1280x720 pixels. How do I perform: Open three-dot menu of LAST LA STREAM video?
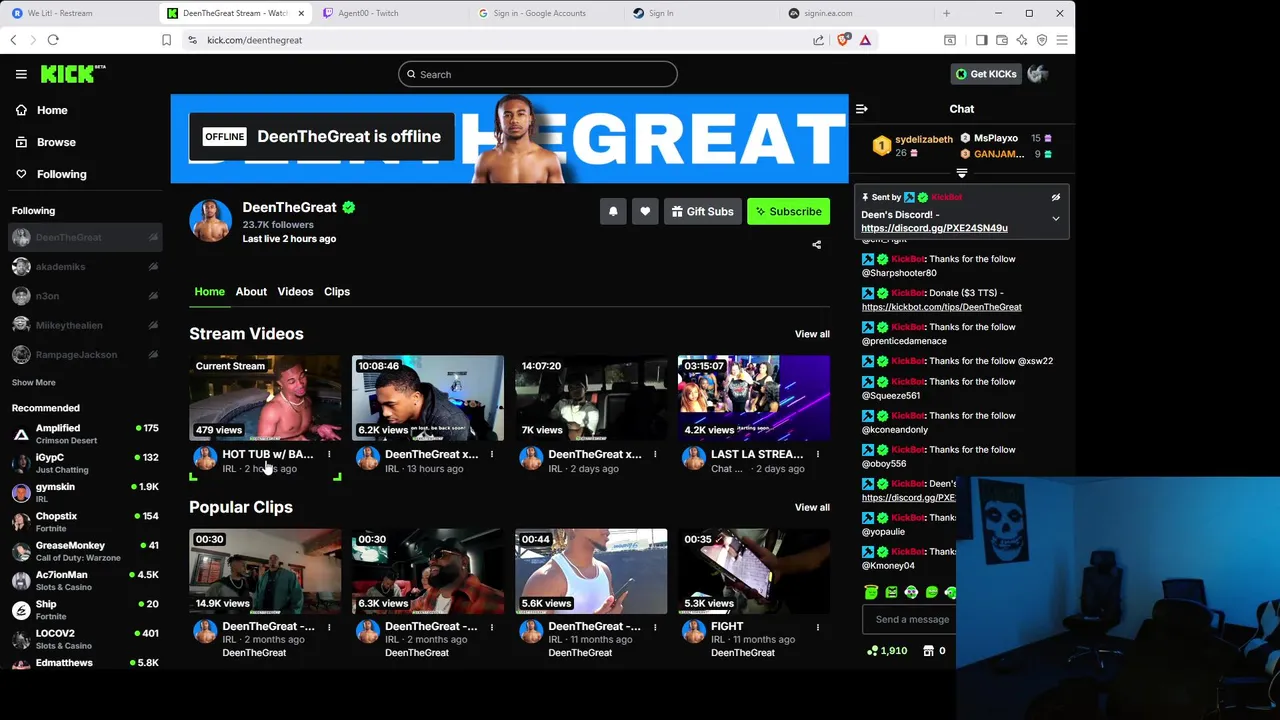[x=818, y=455]
